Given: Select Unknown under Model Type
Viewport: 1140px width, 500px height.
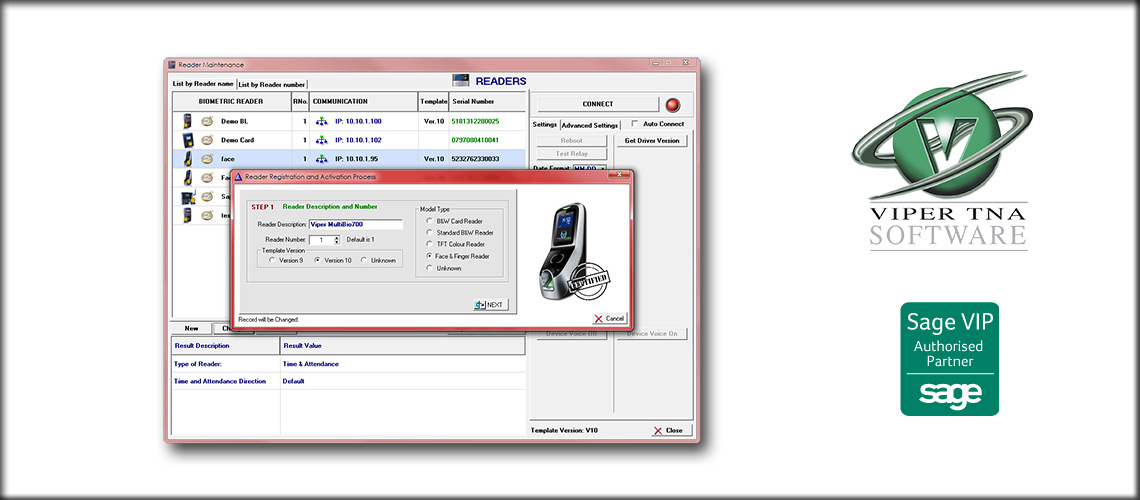Looking at the screenshot, I should (430, 268).
